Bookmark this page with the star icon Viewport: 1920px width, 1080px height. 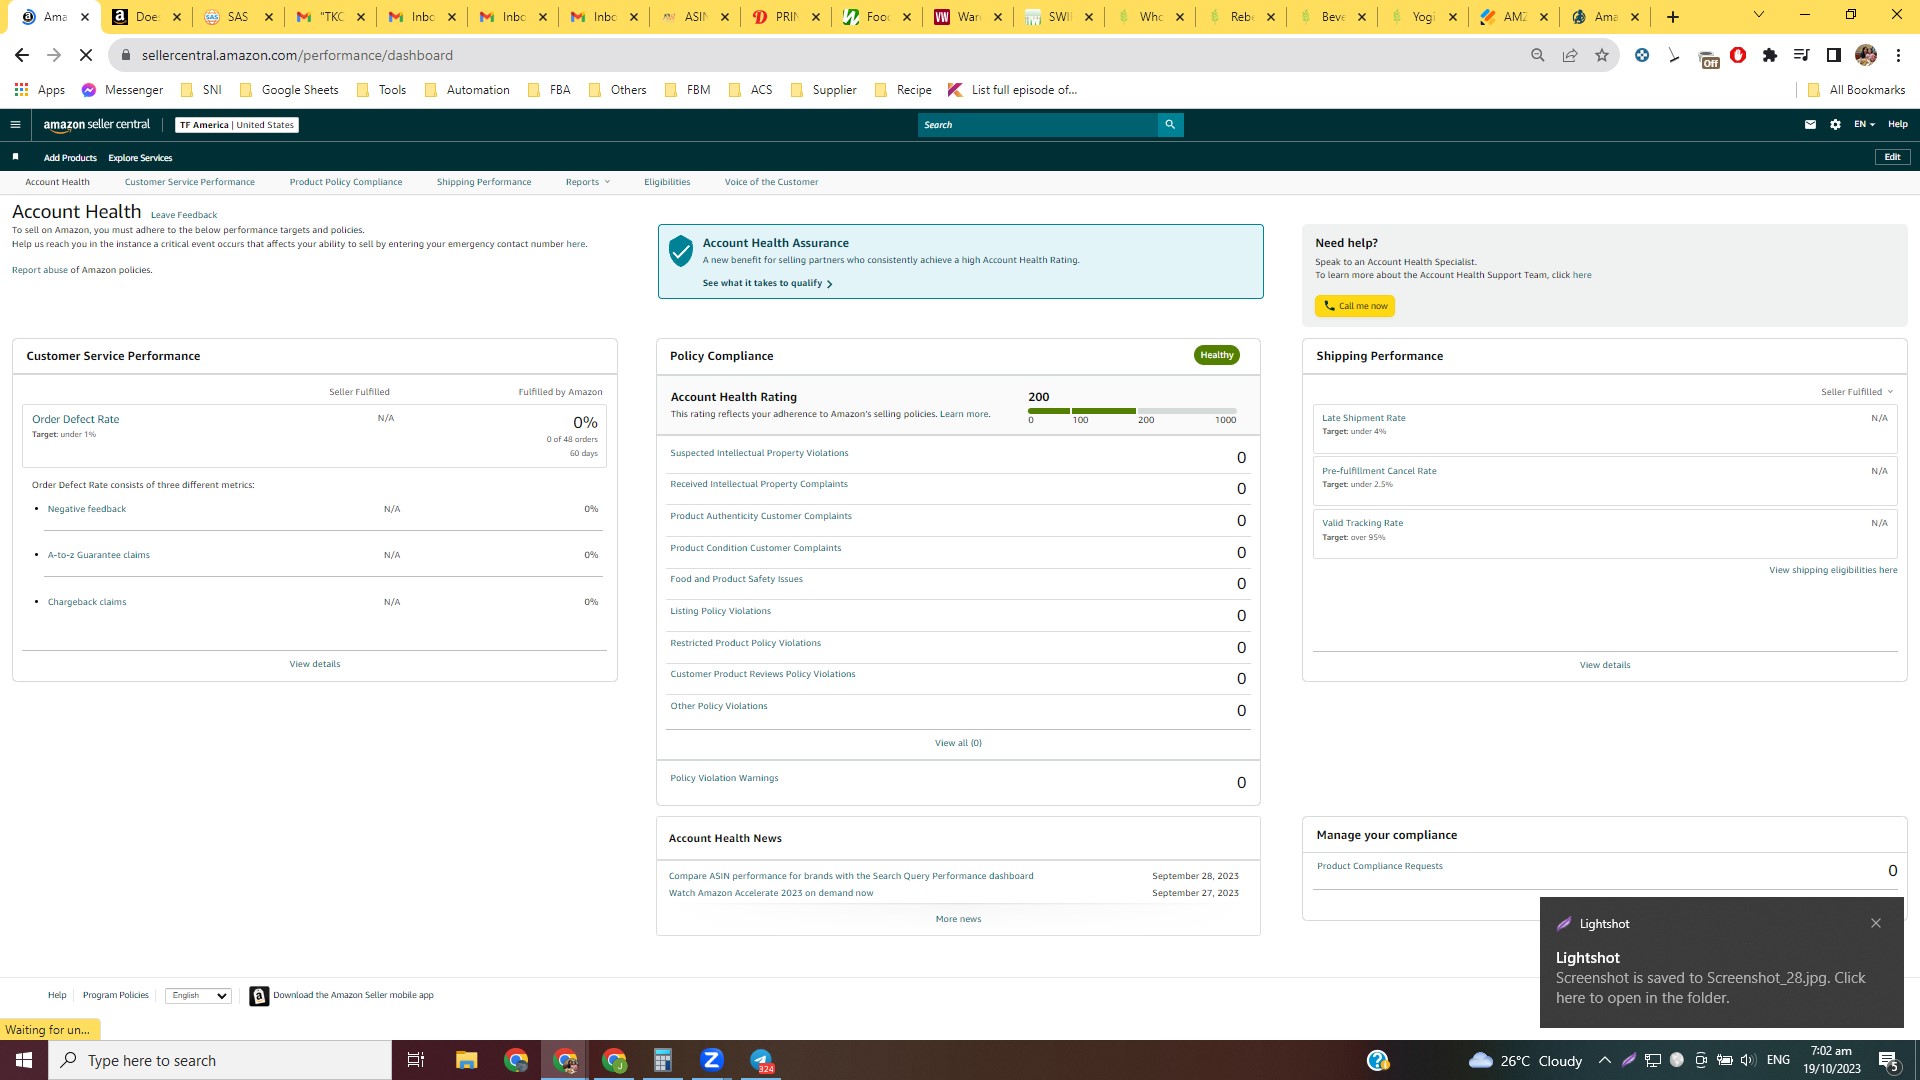coord(1602,55)
